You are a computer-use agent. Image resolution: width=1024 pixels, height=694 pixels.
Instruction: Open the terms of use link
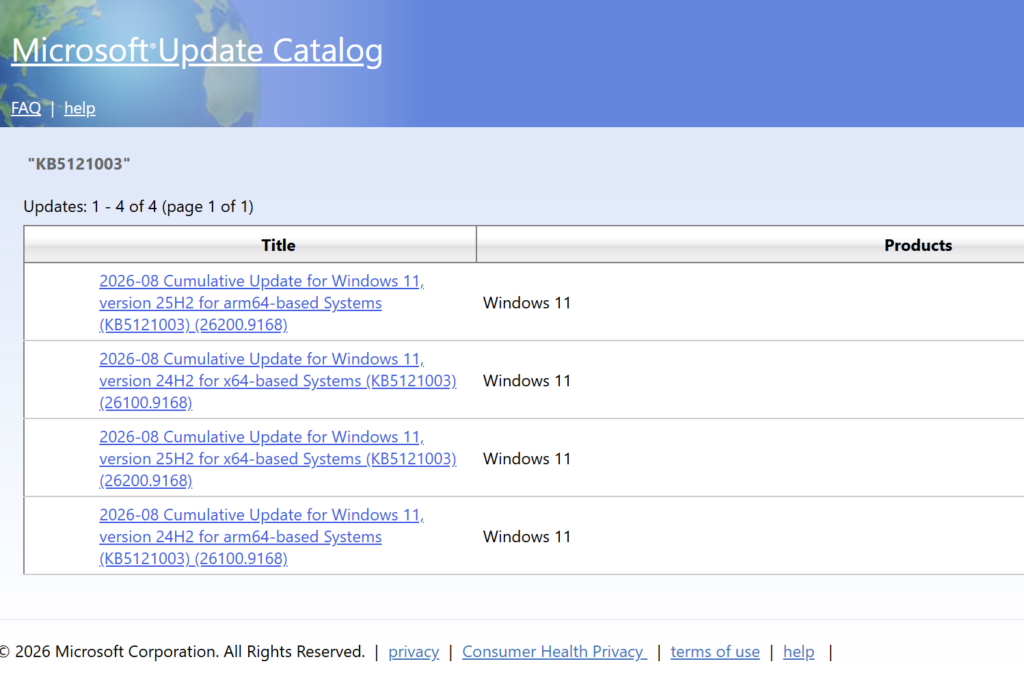coord(715,652)
